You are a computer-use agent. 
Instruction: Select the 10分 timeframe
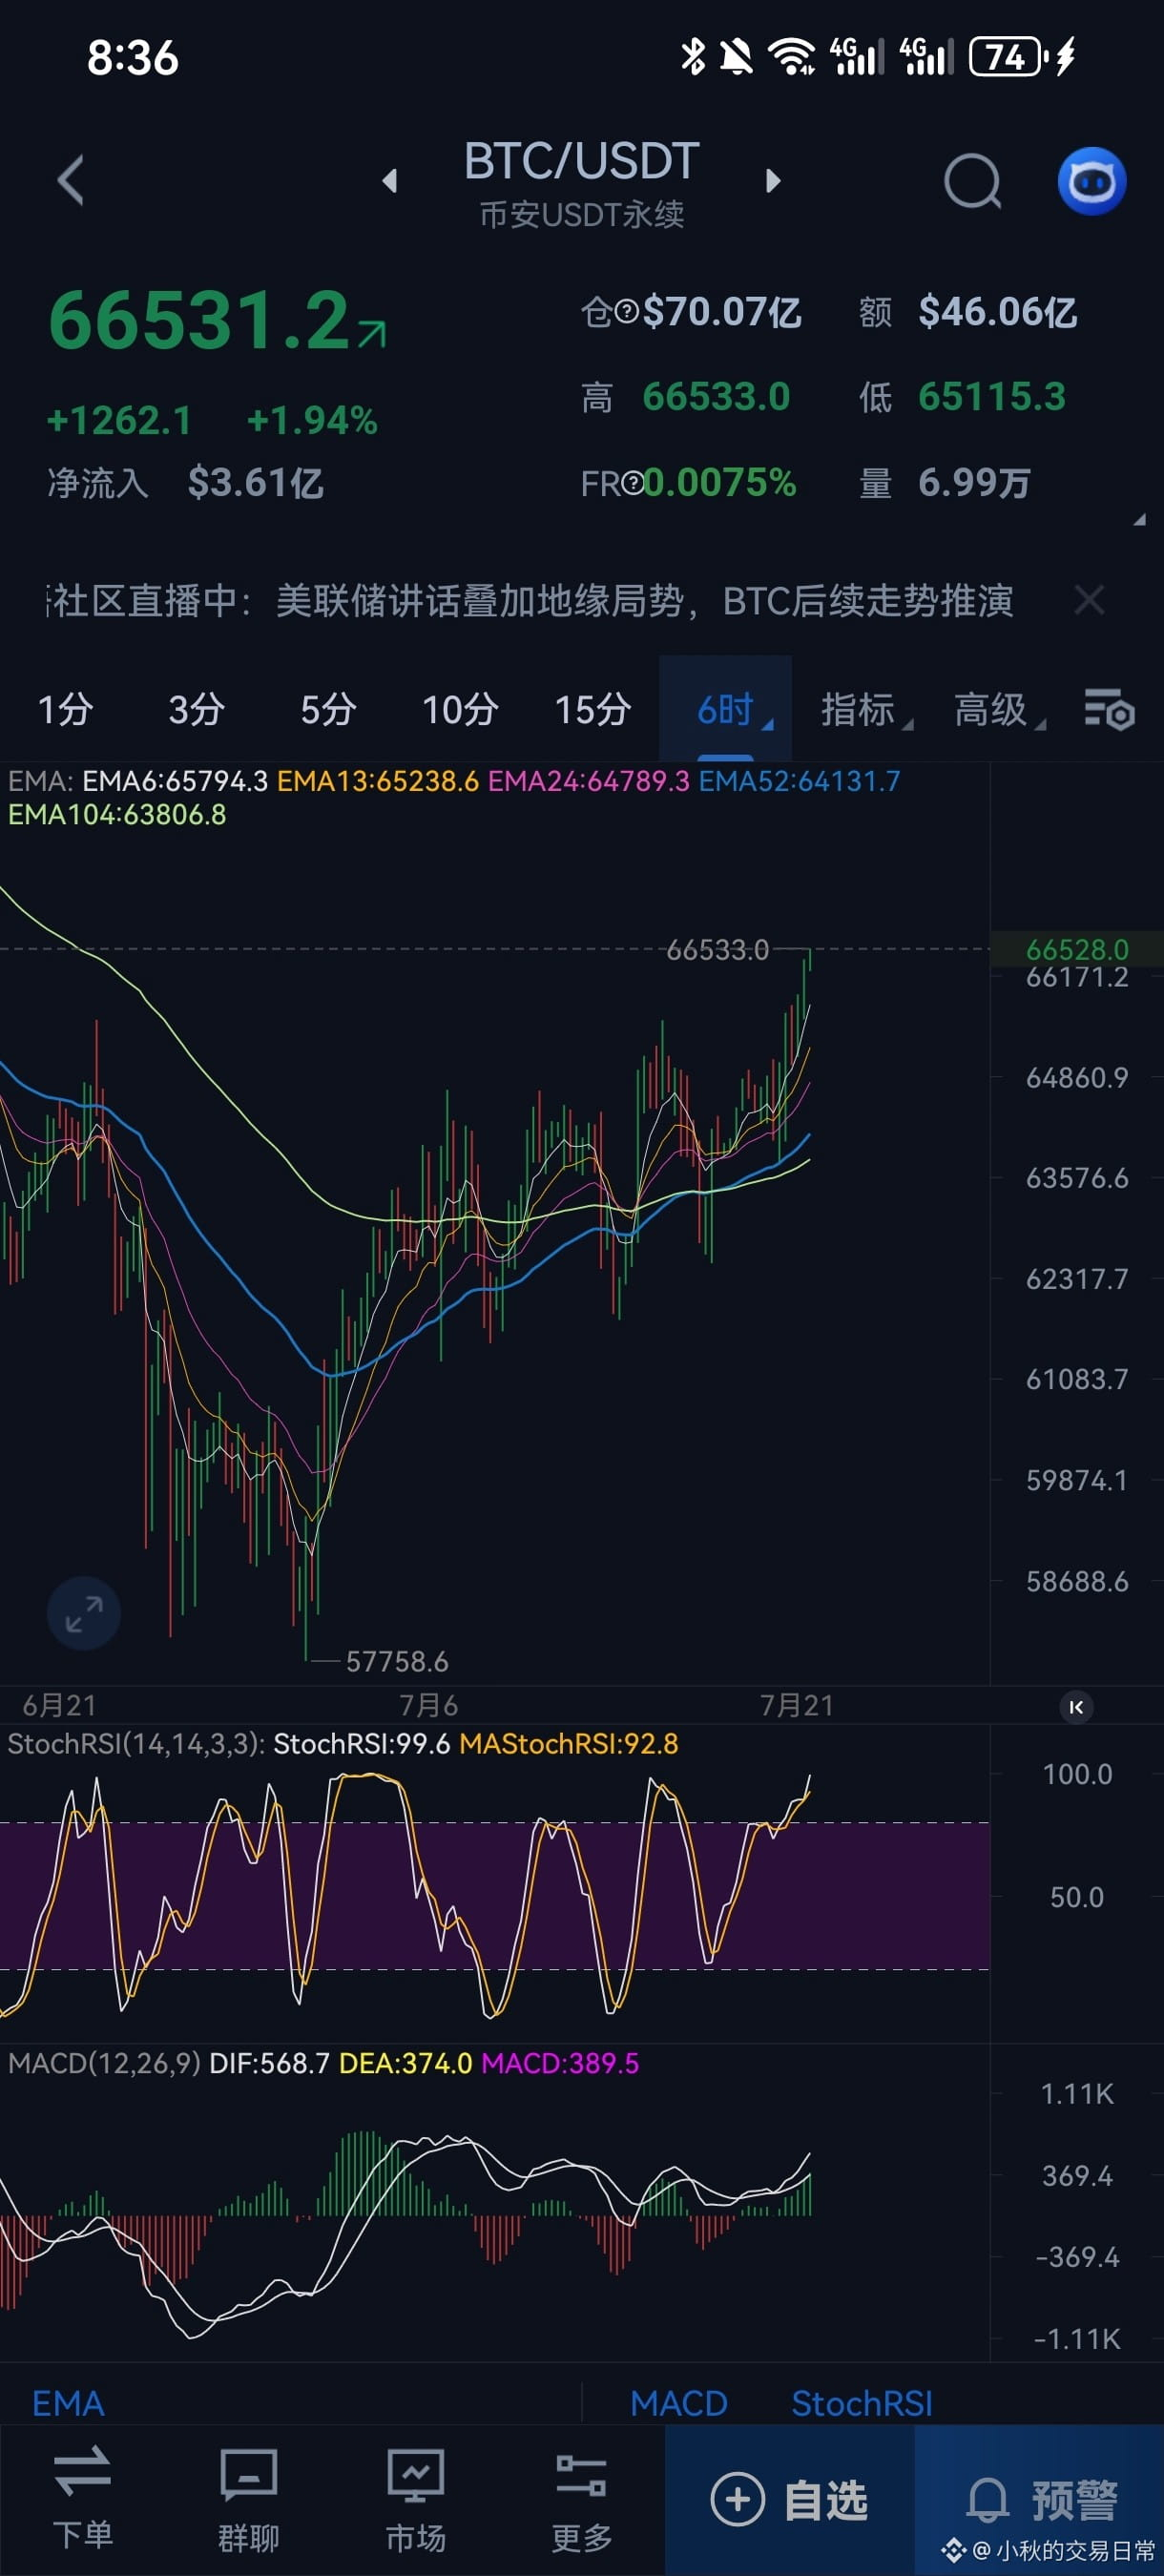[461, 710]
